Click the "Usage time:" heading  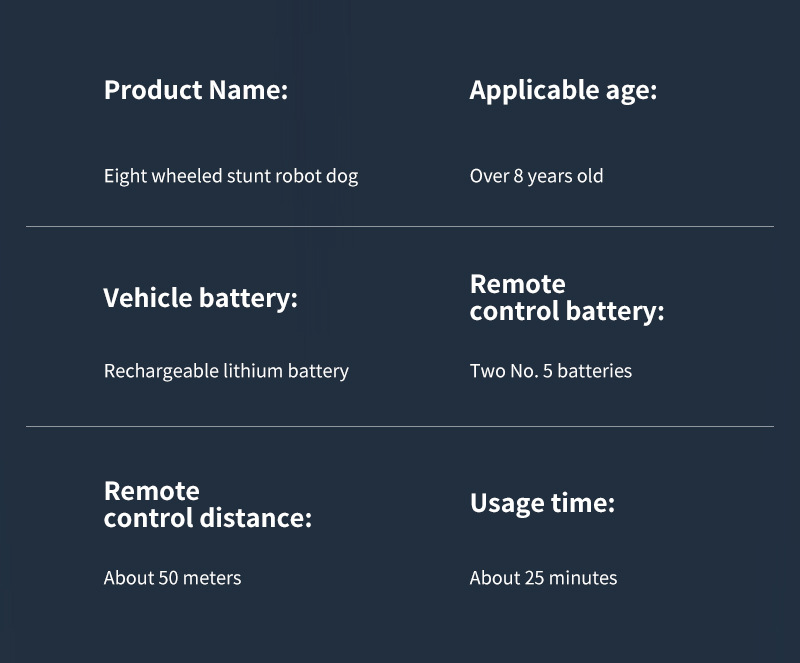pos(542,502)
